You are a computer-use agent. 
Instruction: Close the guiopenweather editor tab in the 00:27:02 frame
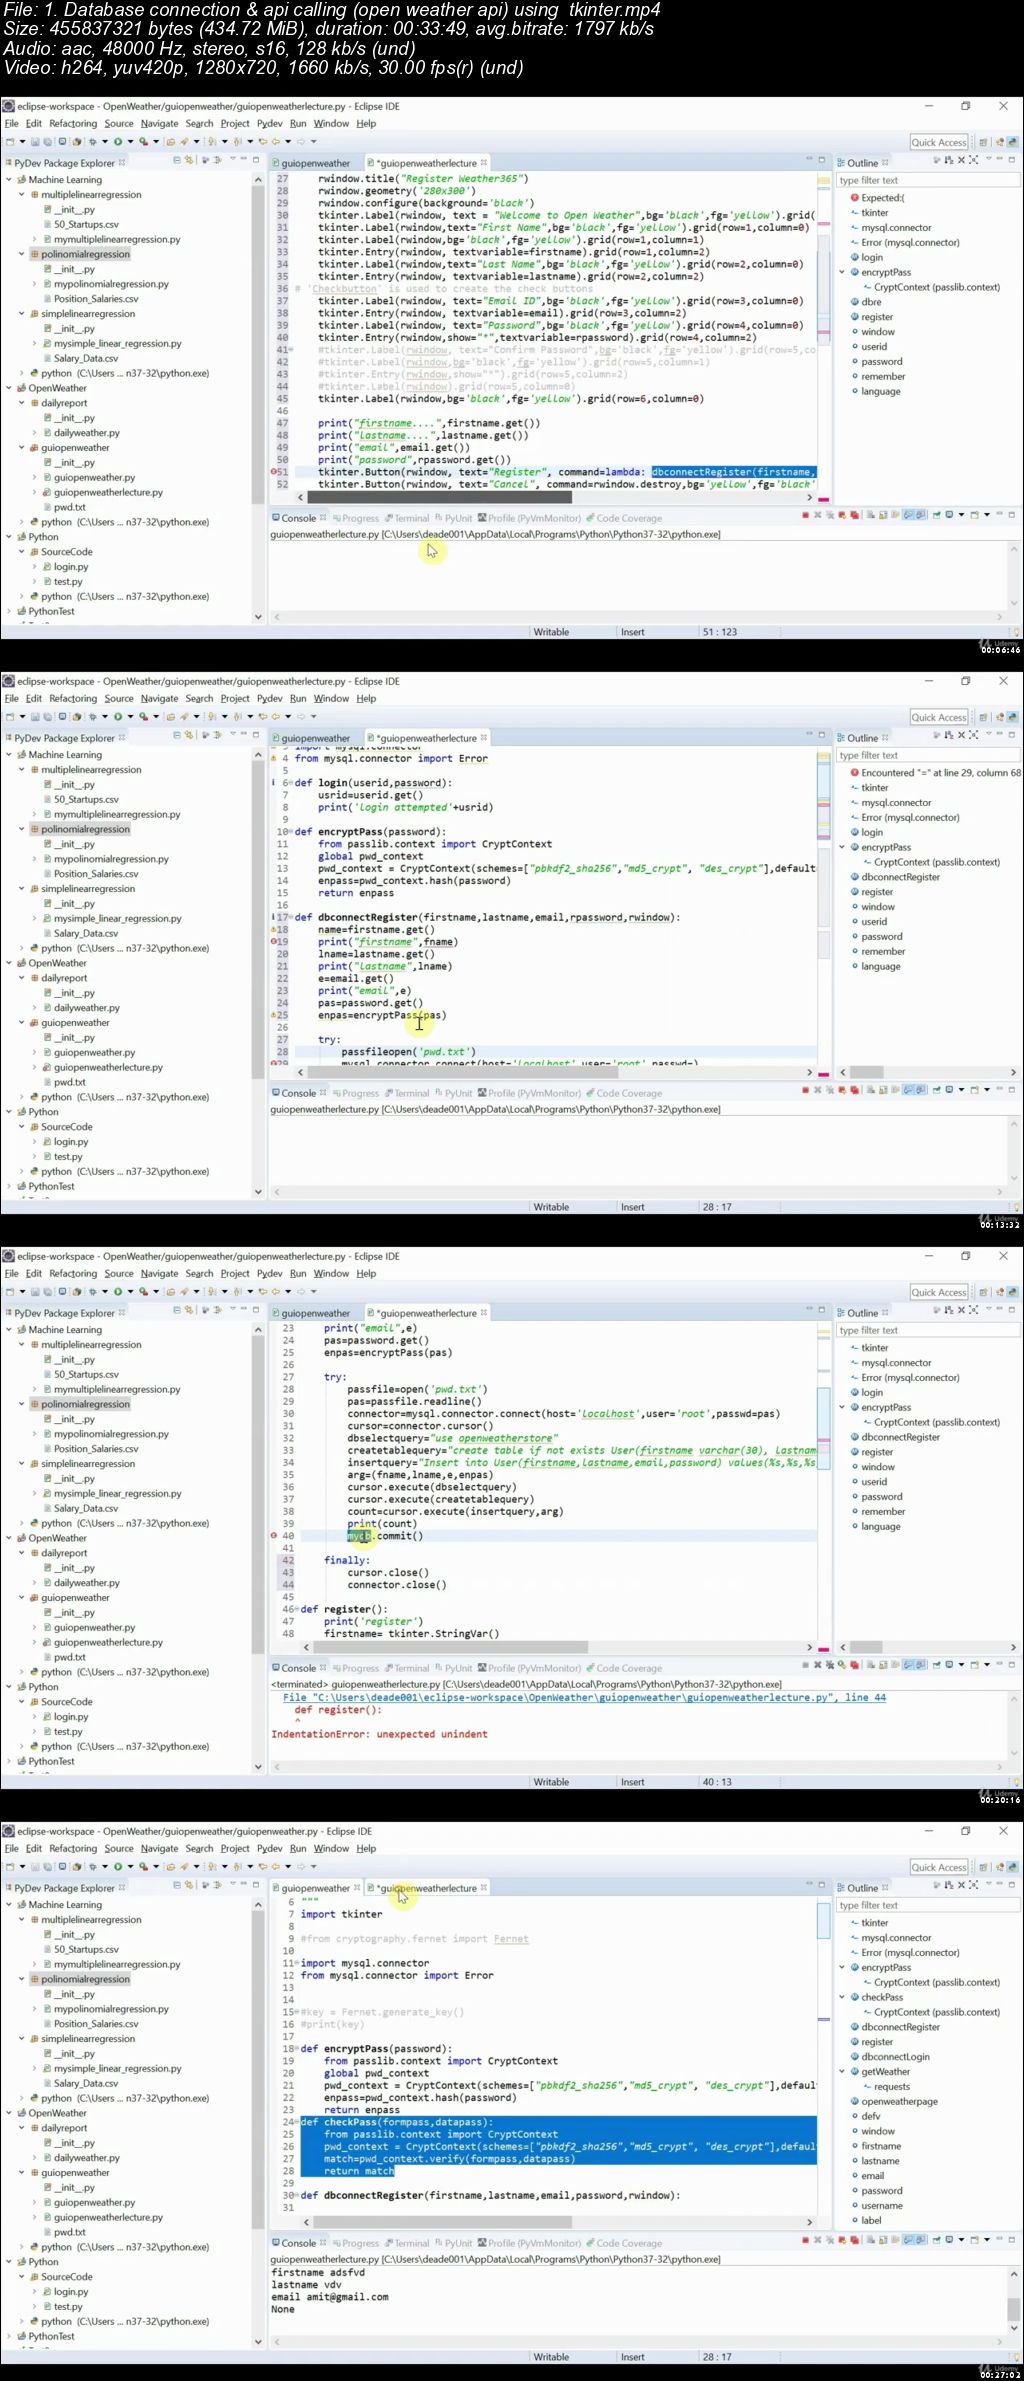357,1888
